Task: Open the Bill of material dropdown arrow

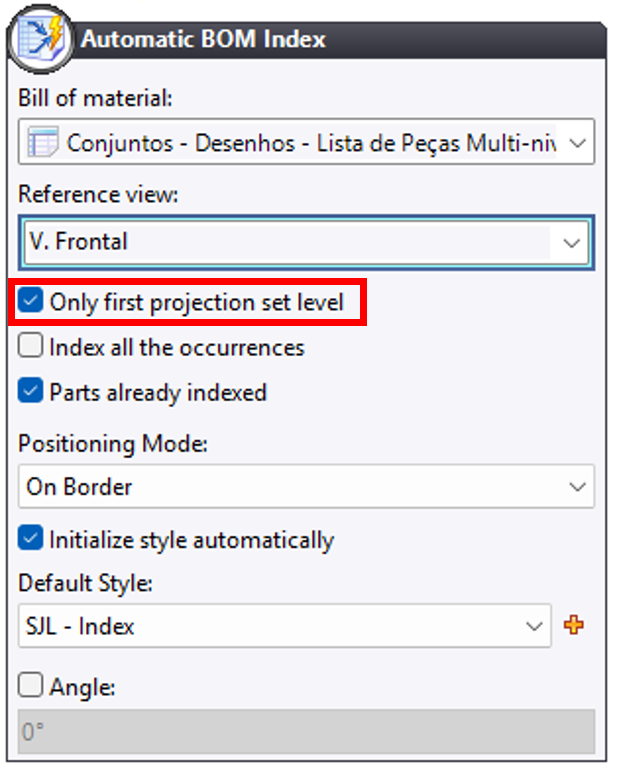Action: (578, 143)
